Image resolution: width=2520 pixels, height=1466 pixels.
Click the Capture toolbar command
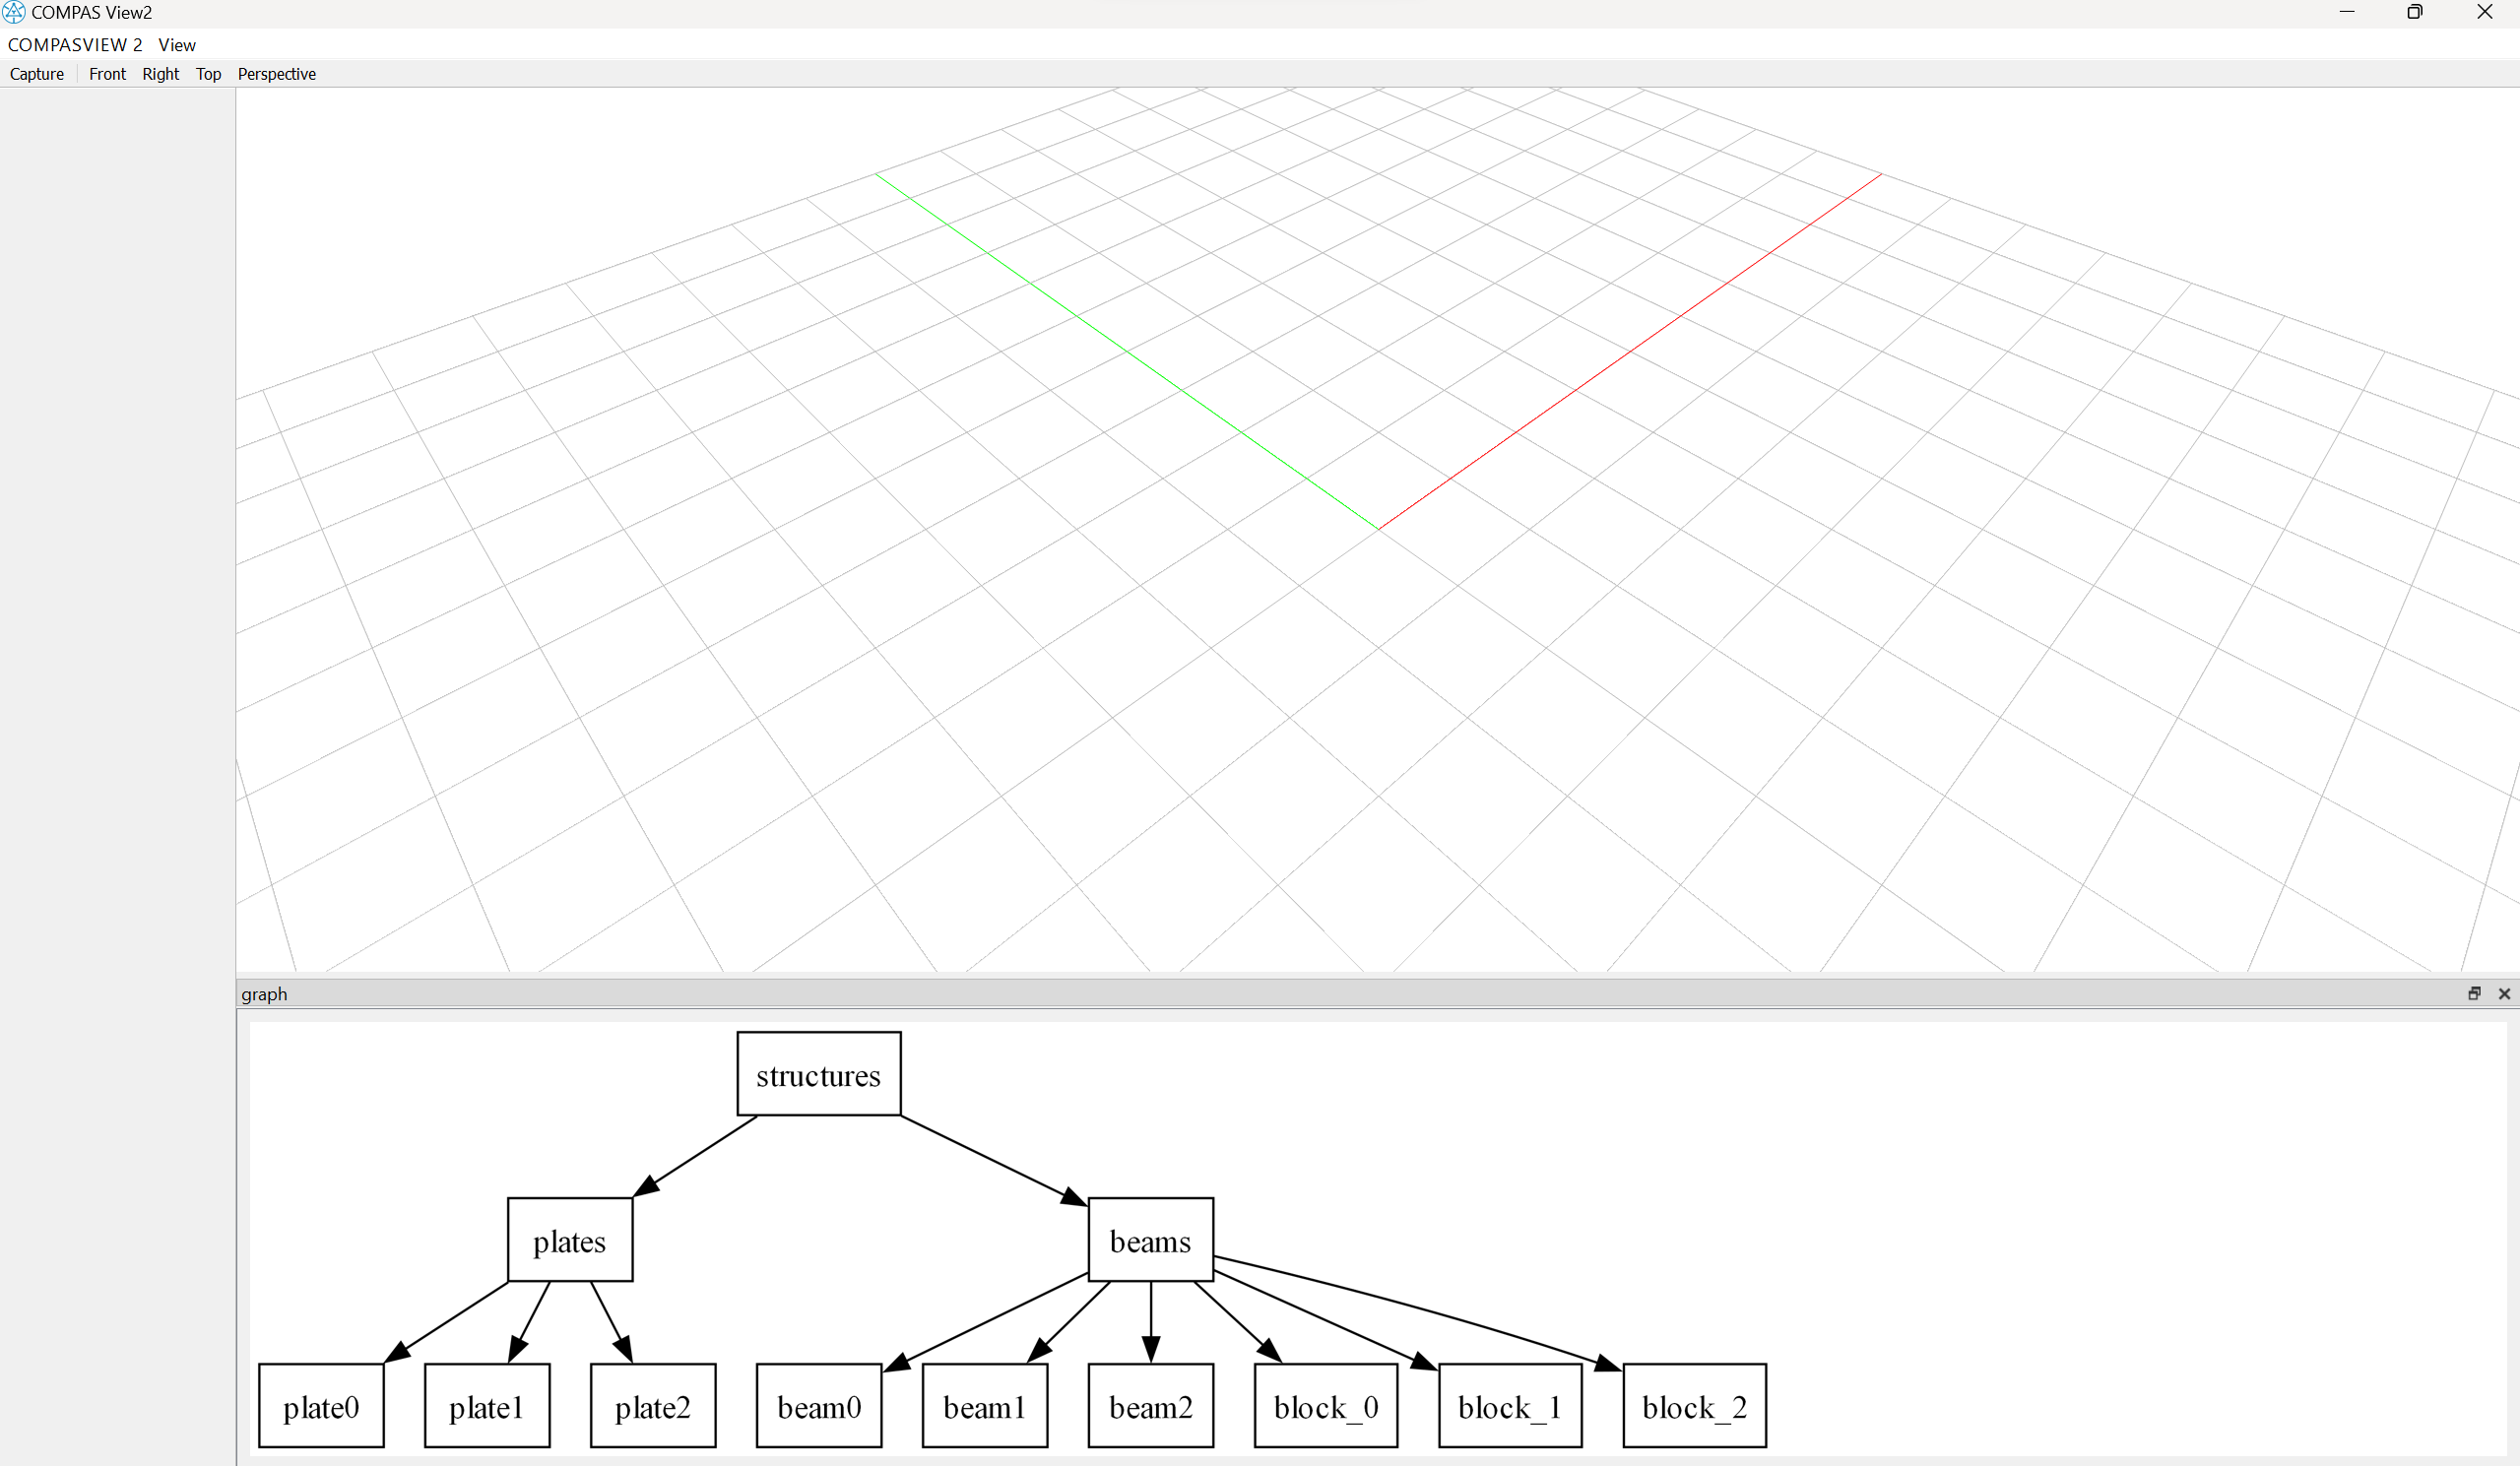pos(36,73)
